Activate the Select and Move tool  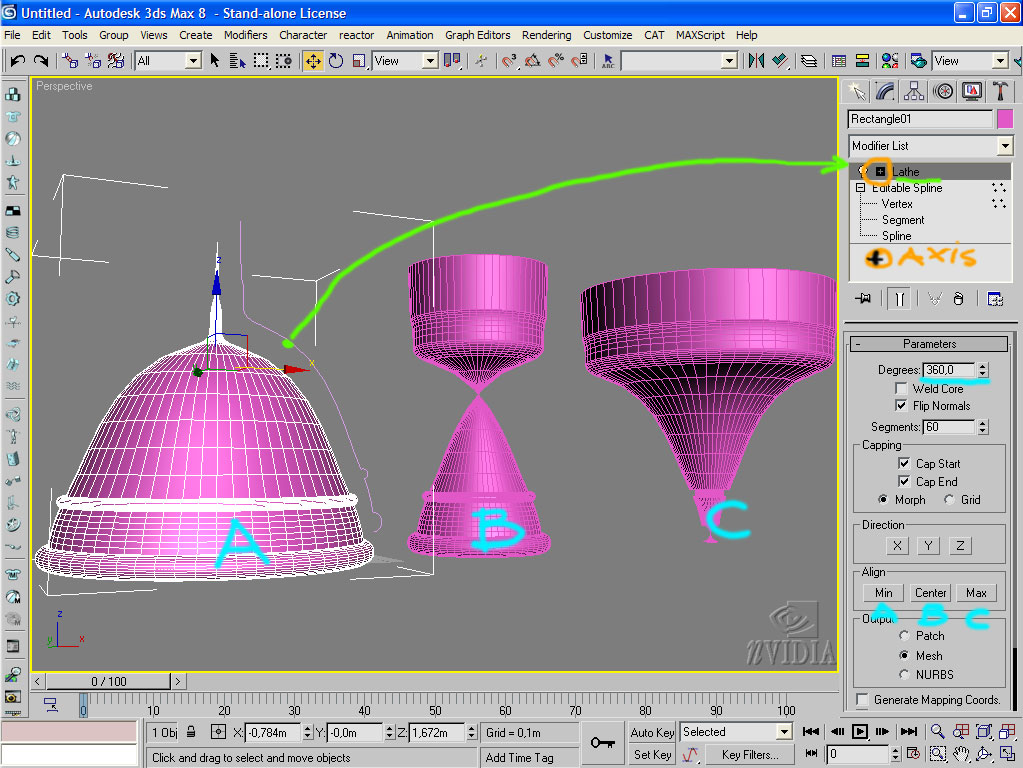pyautogui.click(x=313, y=61)
